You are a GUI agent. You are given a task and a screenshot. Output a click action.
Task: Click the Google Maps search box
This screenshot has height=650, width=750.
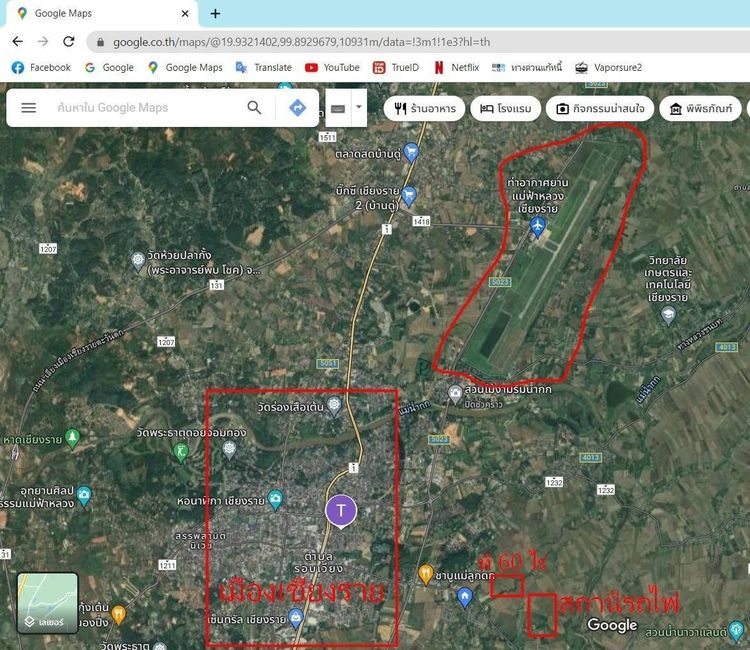[x=143, y=108]
